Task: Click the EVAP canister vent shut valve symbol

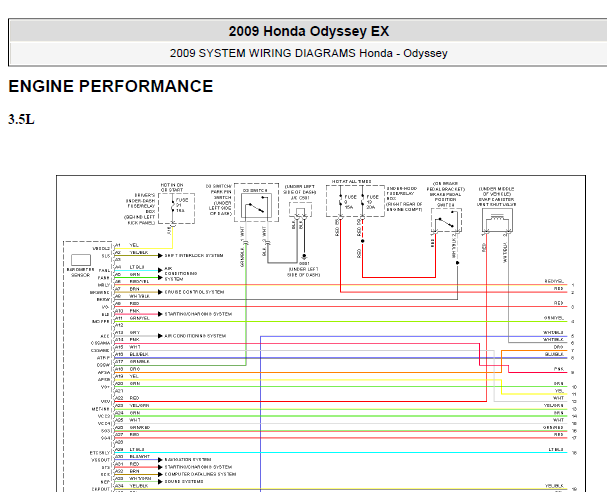Action: coord(497,220)
